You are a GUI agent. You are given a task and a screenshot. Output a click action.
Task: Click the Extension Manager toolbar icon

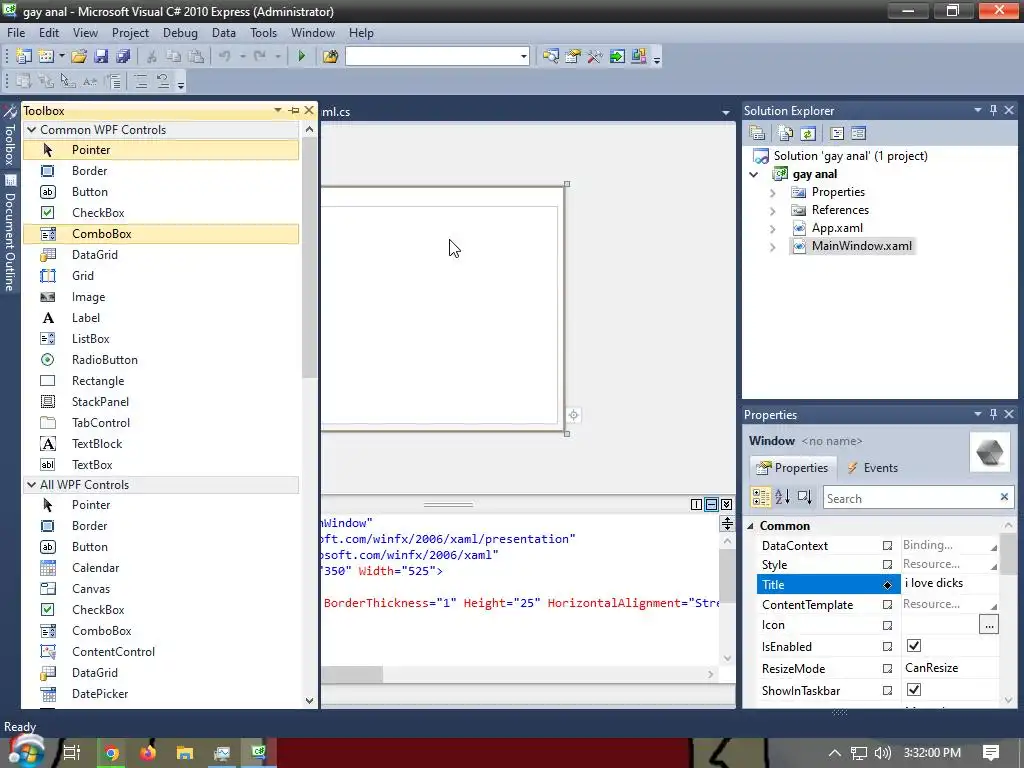pyautogui.click(x=639, y=56)
